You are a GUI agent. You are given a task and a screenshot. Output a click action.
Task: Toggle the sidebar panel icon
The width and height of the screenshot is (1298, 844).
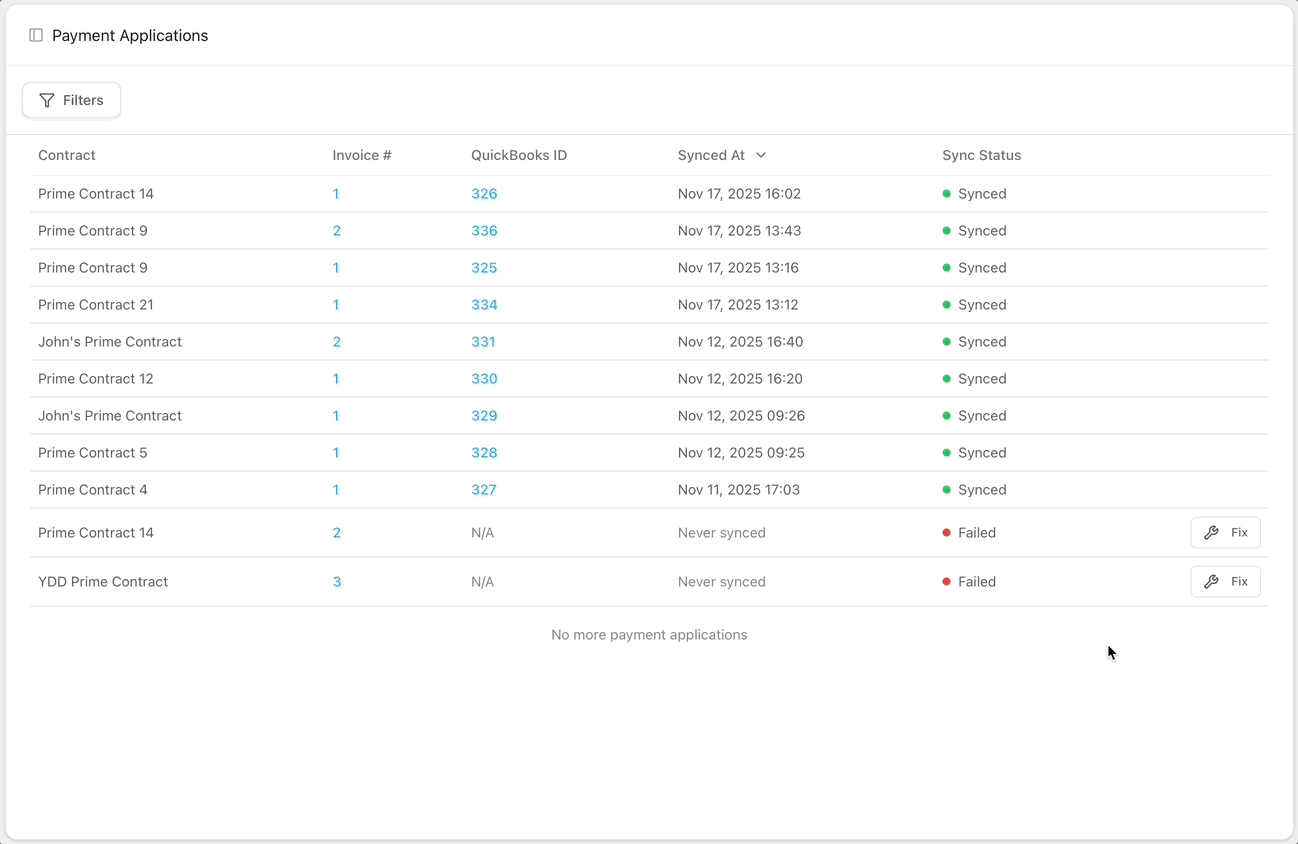[36, 35]
